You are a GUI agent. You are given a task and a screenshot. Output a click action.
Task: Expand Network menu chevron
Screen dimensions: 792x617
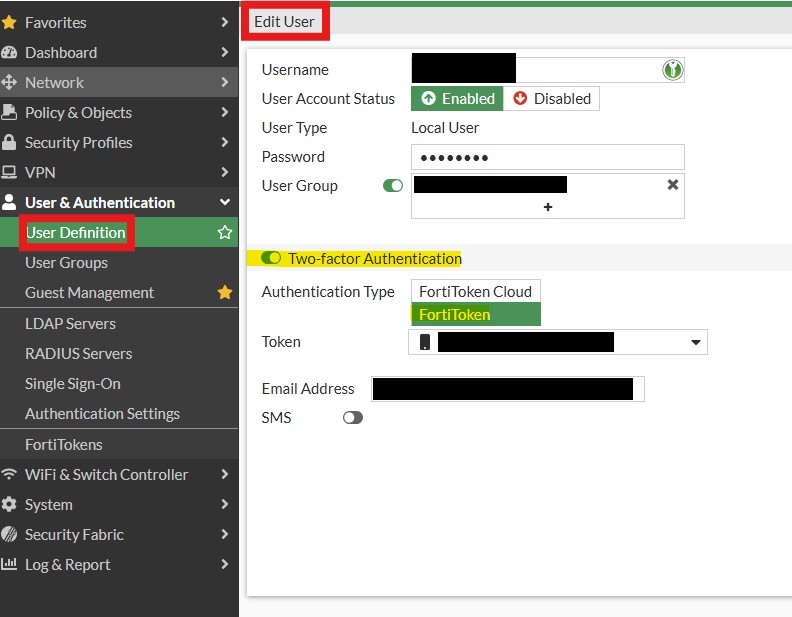tap(225, 82)
